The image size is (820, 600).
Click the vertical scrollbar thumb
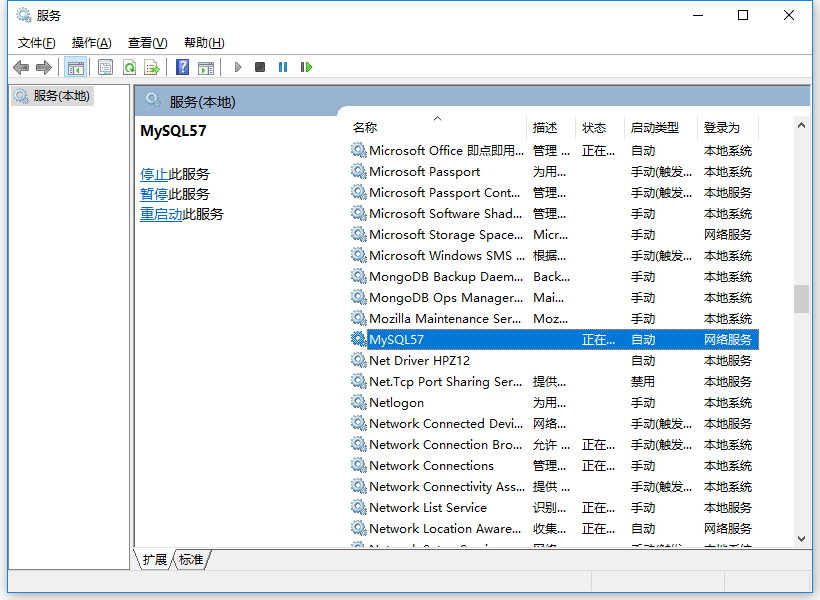click(x=801, y=299)
